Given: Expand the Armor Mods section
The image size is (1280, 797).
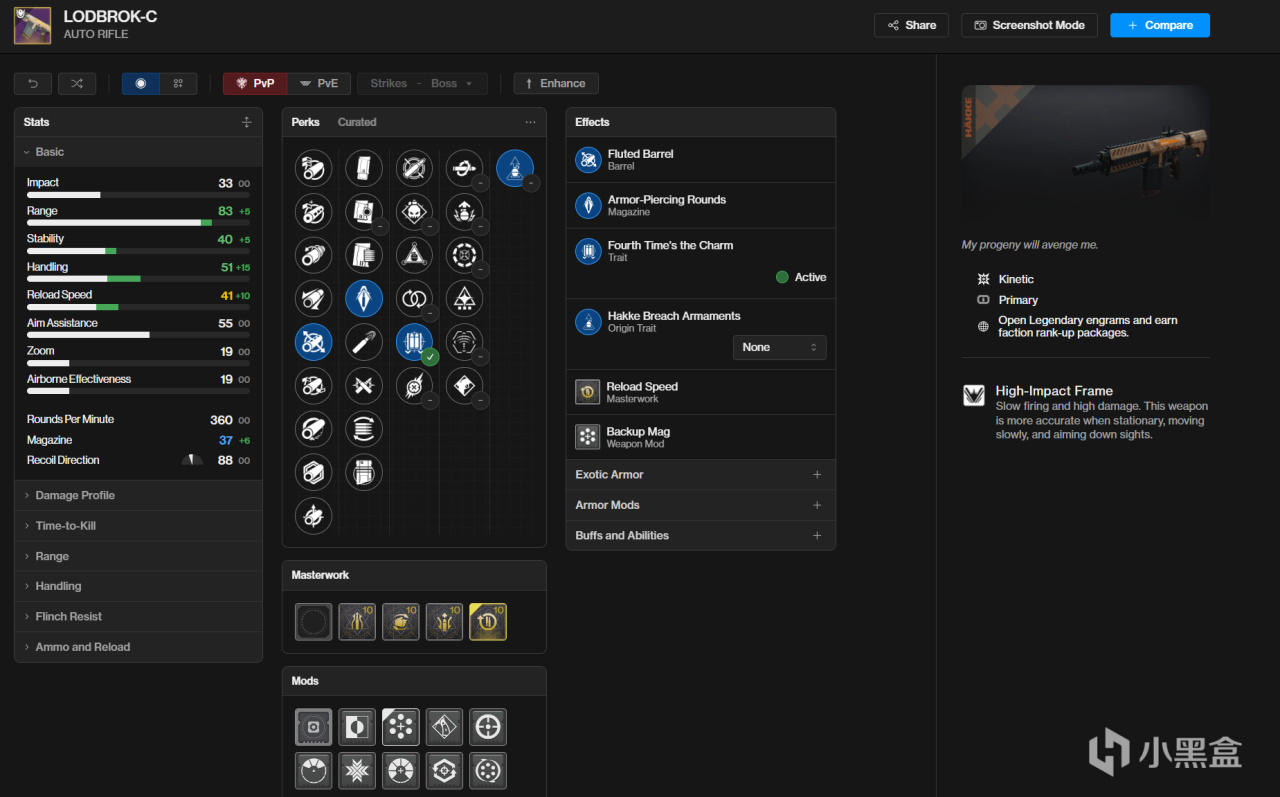Looking at the screenshot, I should (700, 505).
